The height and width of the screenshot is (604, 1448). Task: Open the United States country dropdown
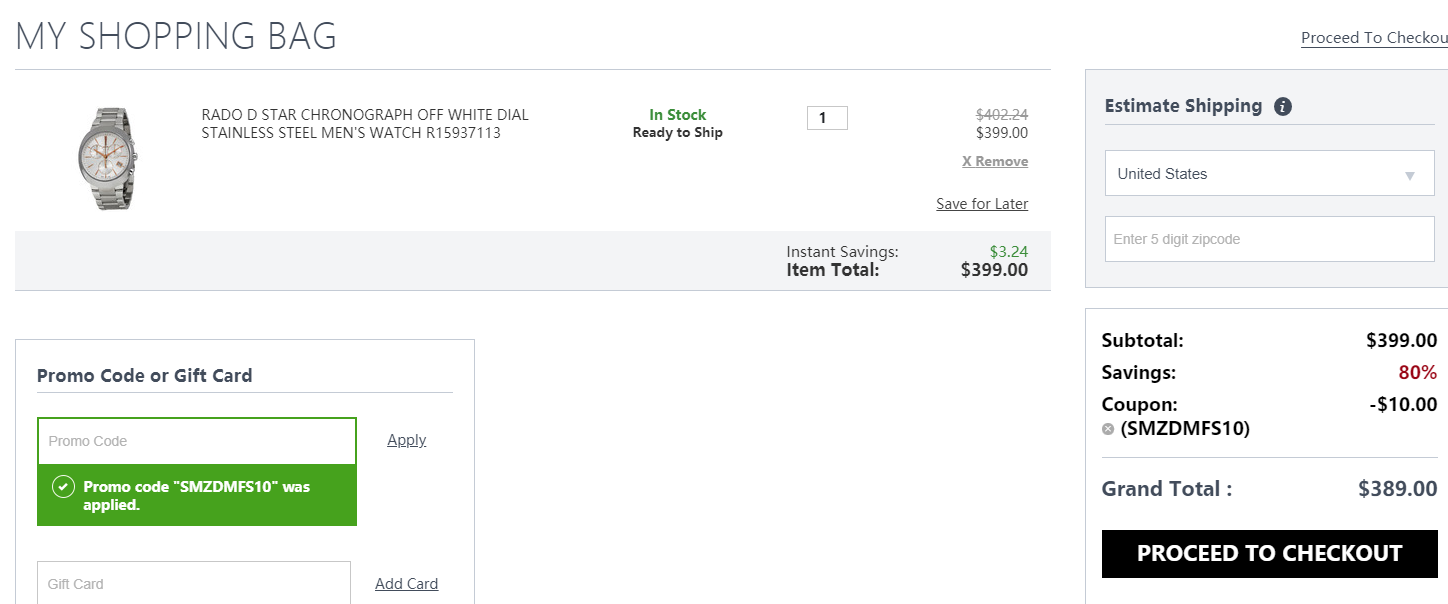1269,173
